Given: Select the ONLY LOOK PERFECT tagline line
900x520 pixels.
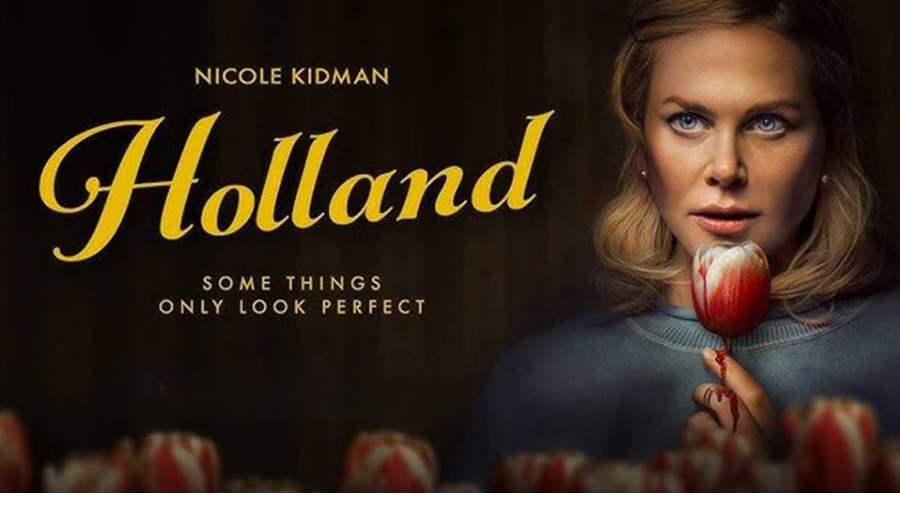Looking at the screenshot, I should [292, 307].
